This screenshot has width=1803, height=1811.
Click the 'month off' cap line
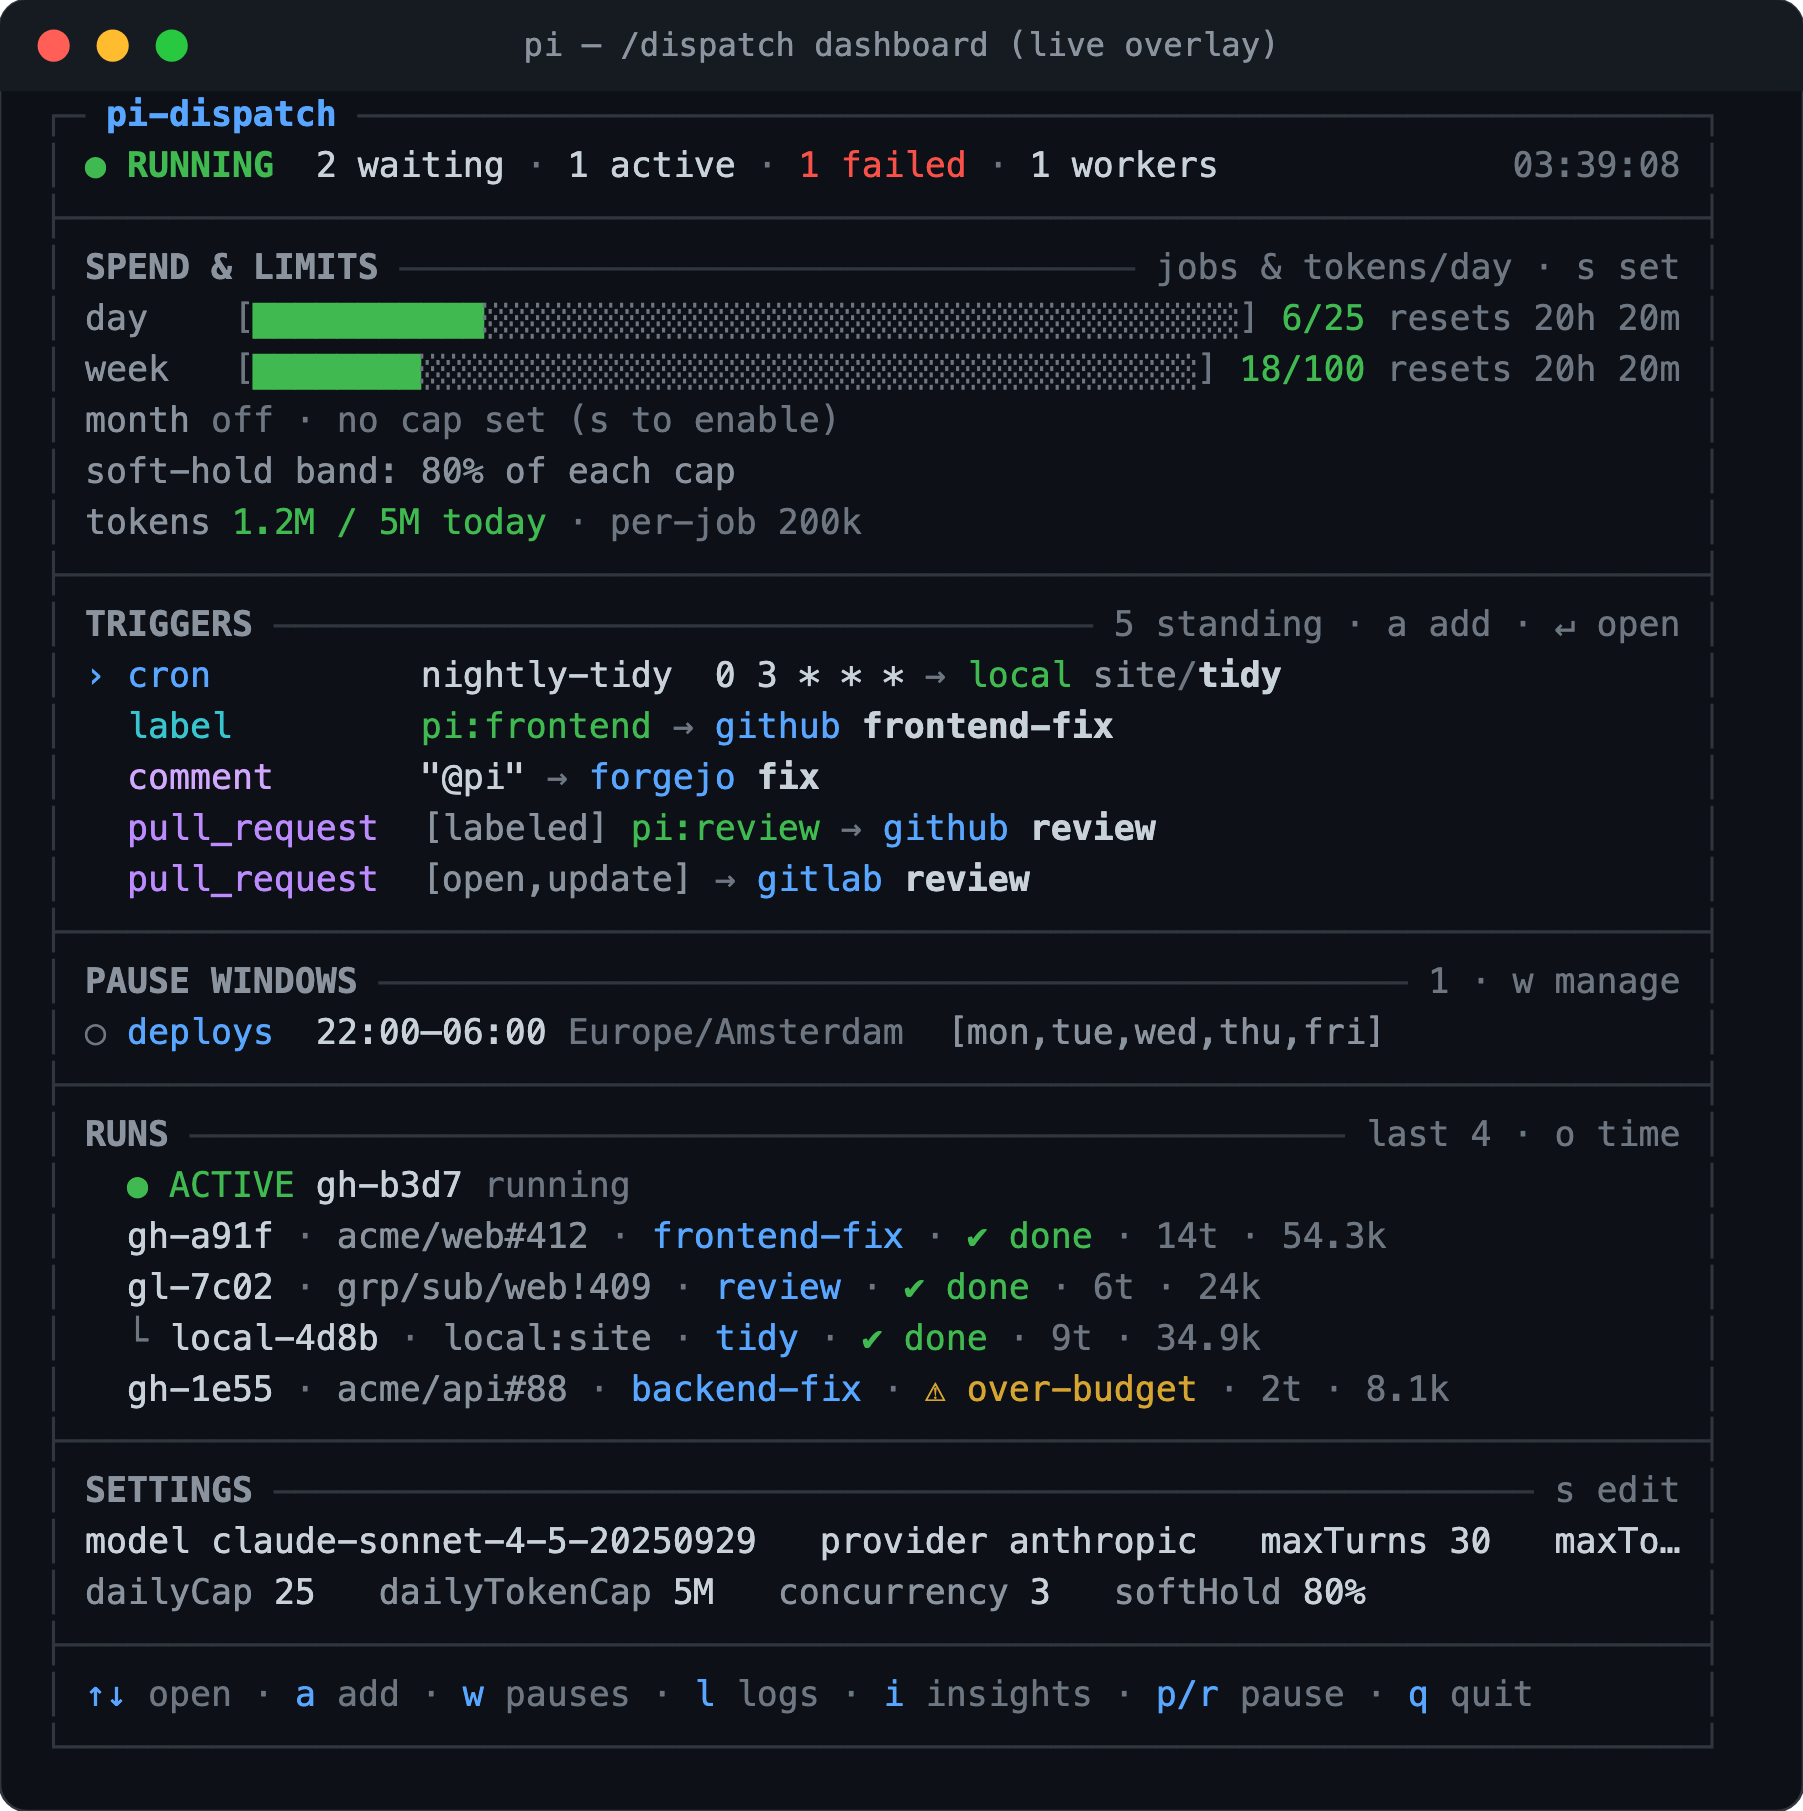pos(462,420)
